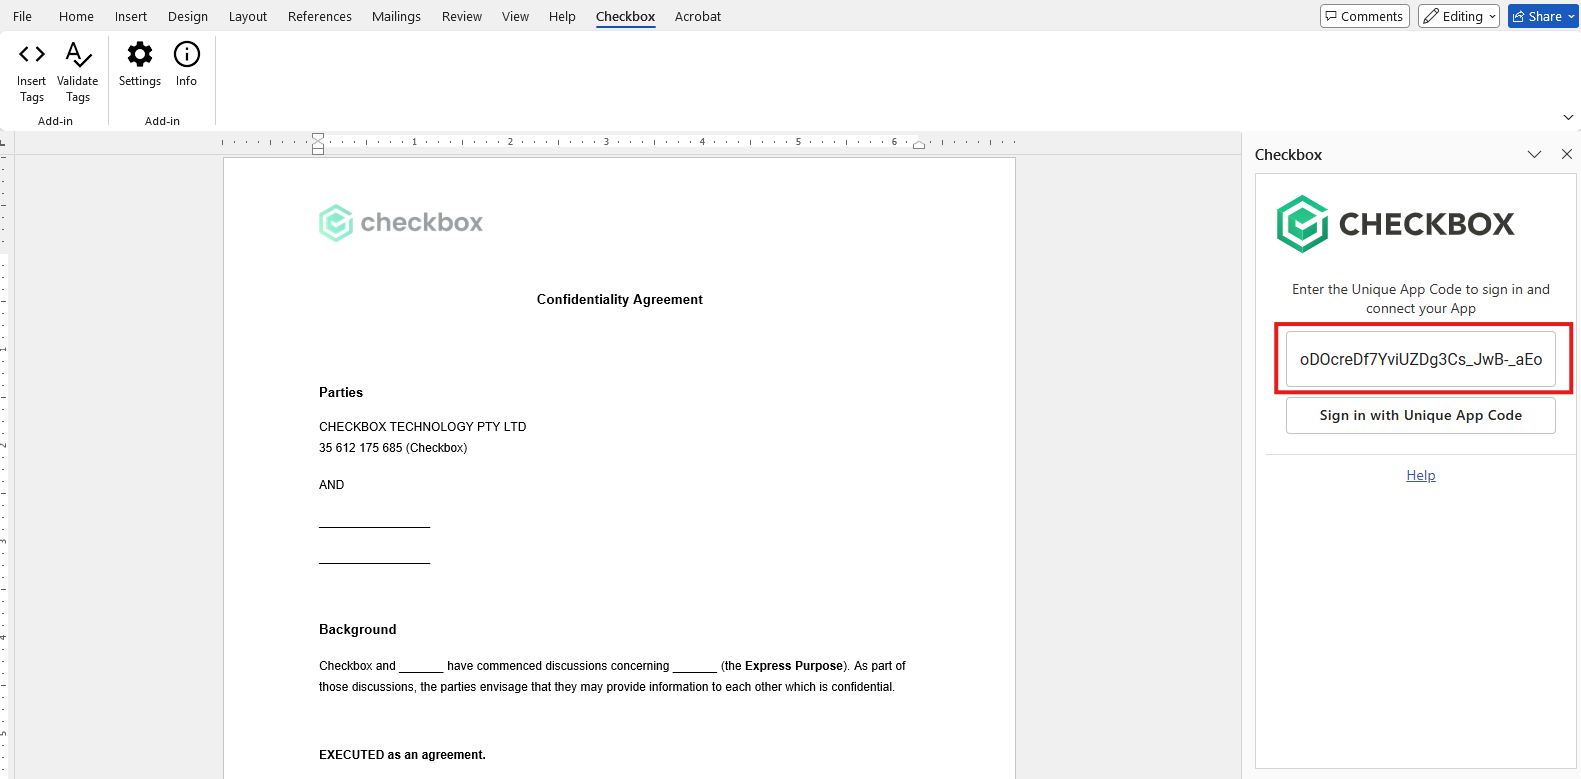
Task: Select the View tab
Action: [x=515, y=16]
